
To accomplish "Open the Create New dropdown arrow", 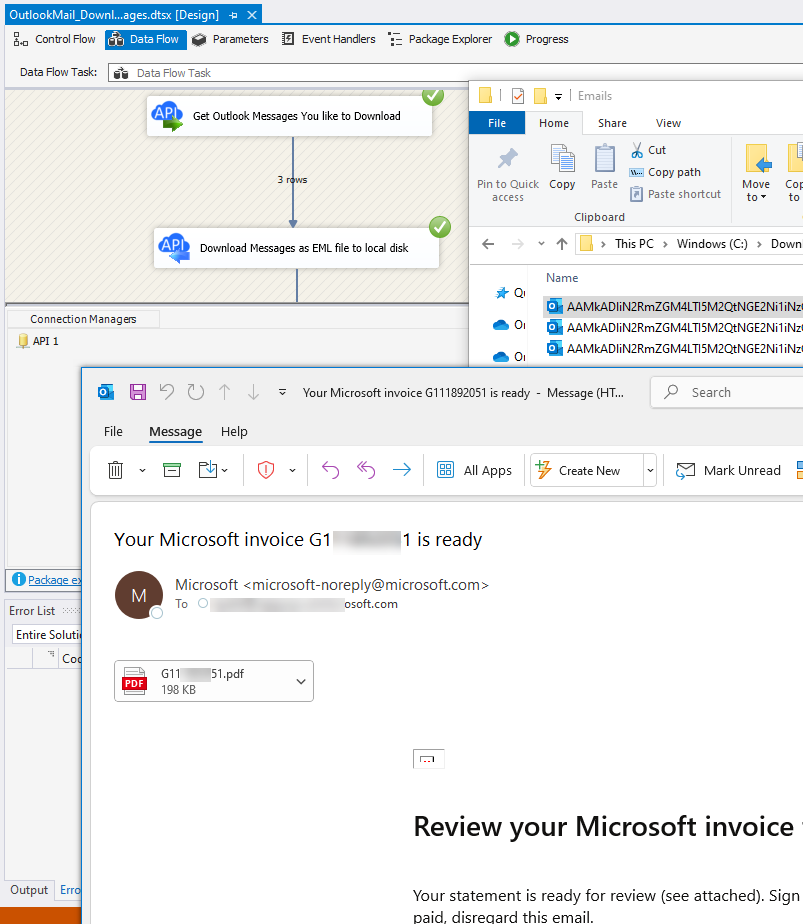I will click(650, 470).
